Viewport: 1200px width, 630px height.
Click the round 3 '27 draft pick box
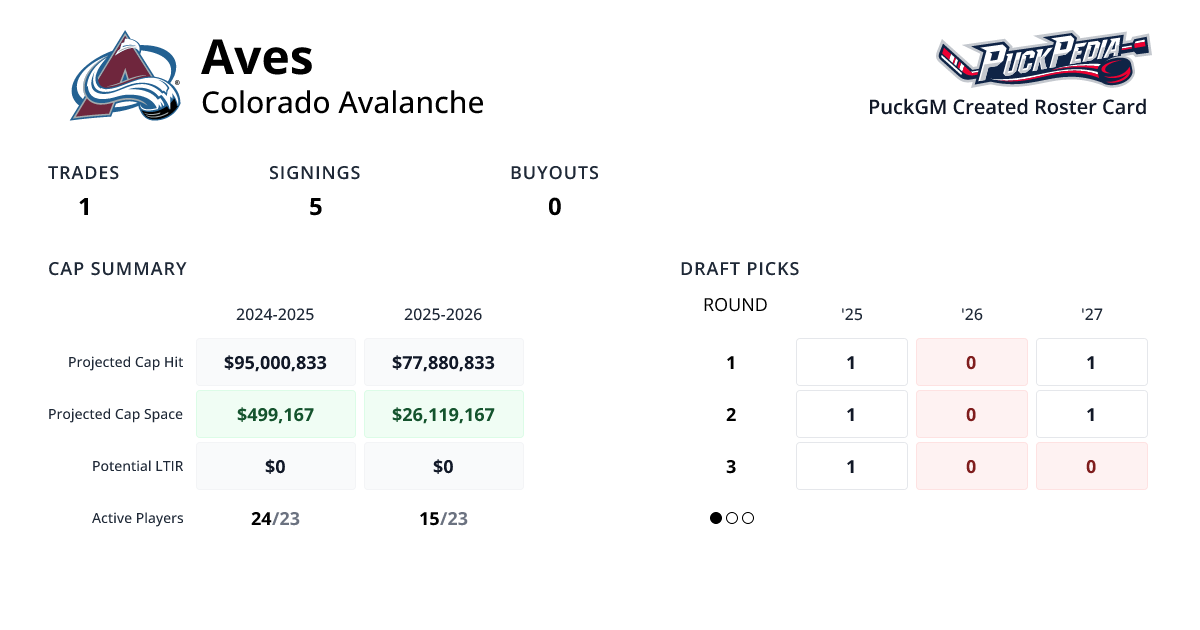coord(1091,466)
